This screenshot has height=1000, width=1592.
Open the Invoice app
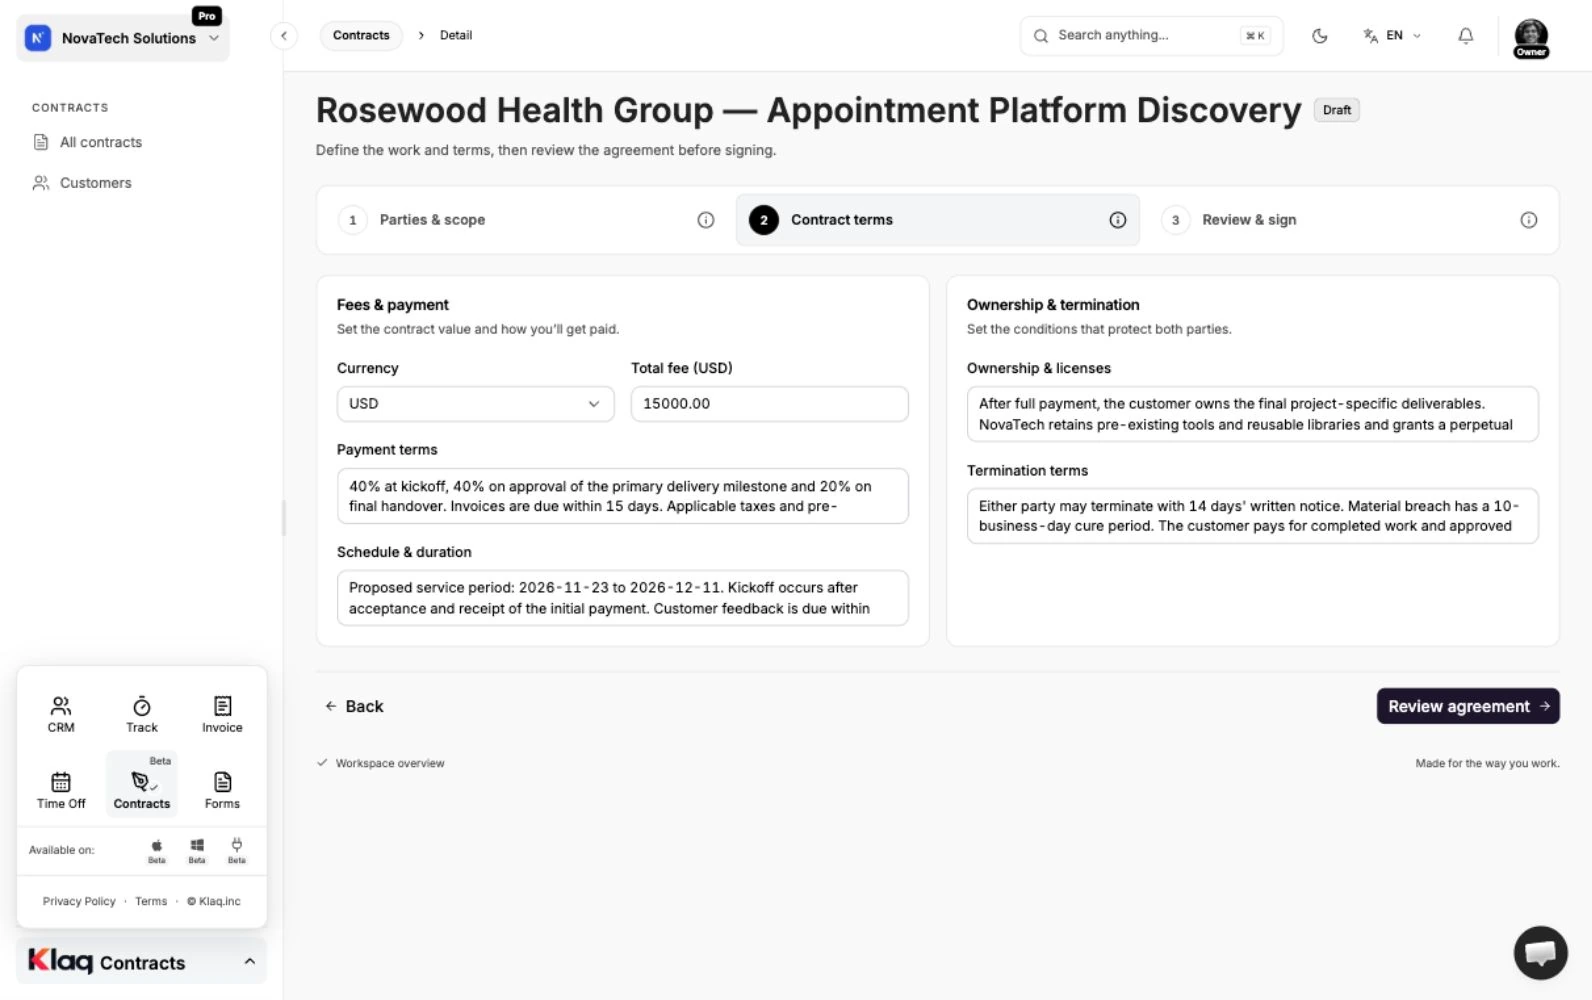click(222, 714)
